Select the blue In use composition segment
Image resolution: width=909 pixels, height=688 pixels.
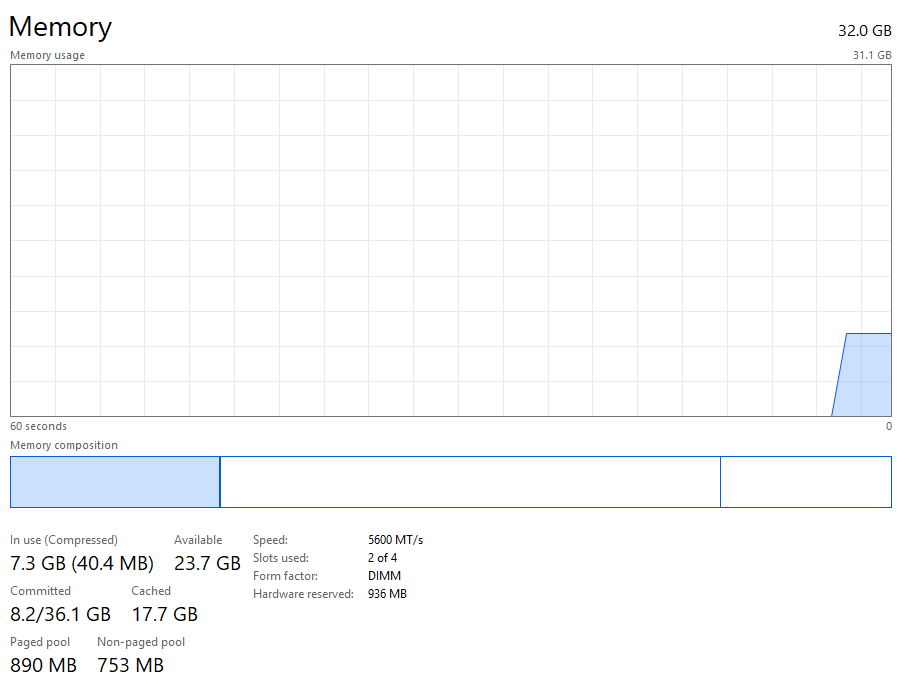114,482
